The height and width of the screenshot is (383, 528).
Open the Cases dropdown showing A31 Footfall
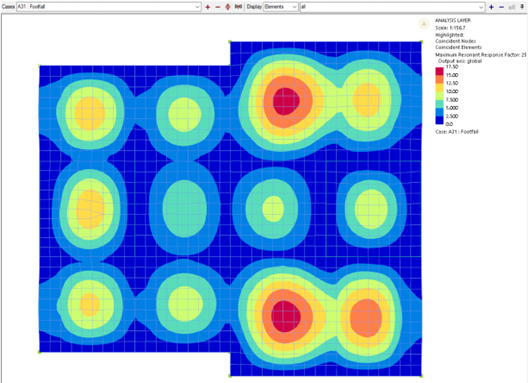(x=109, y=7)
